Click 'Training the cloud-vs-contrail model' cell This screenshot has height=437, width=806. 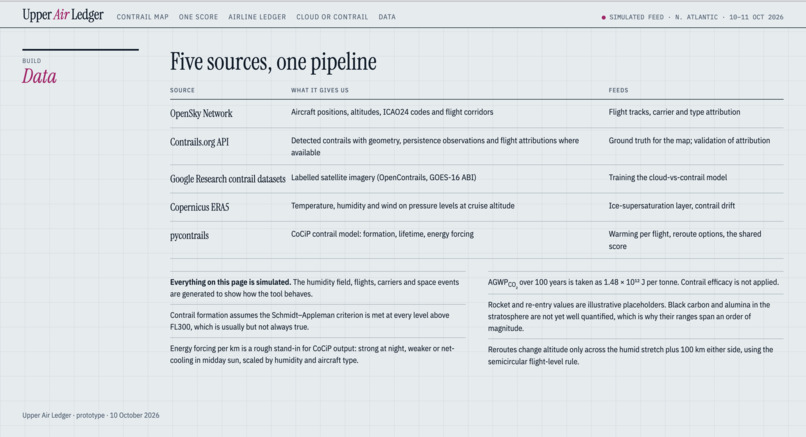(x=668, y=177)
